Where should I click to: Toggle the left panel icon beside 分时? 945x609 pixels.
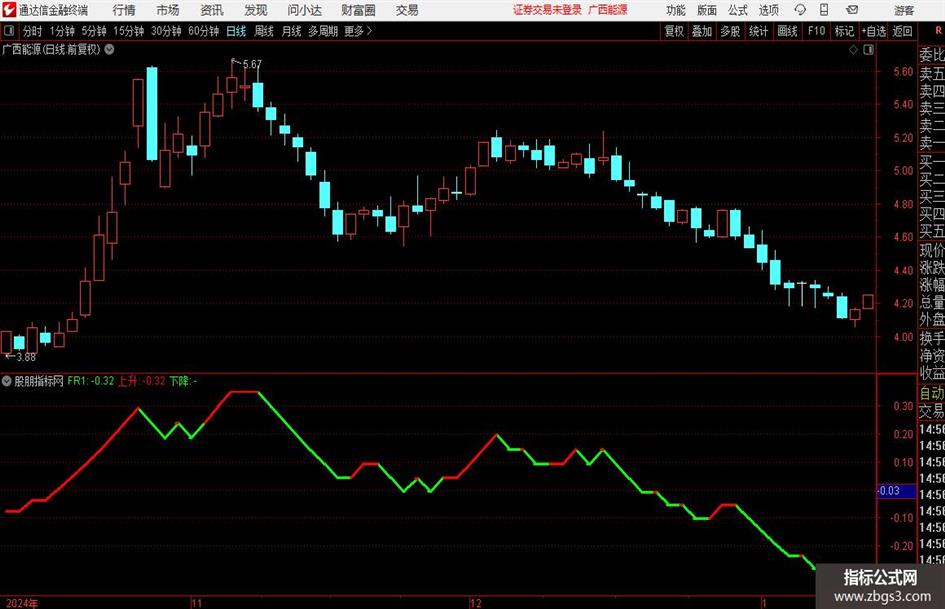coord(8,31)
